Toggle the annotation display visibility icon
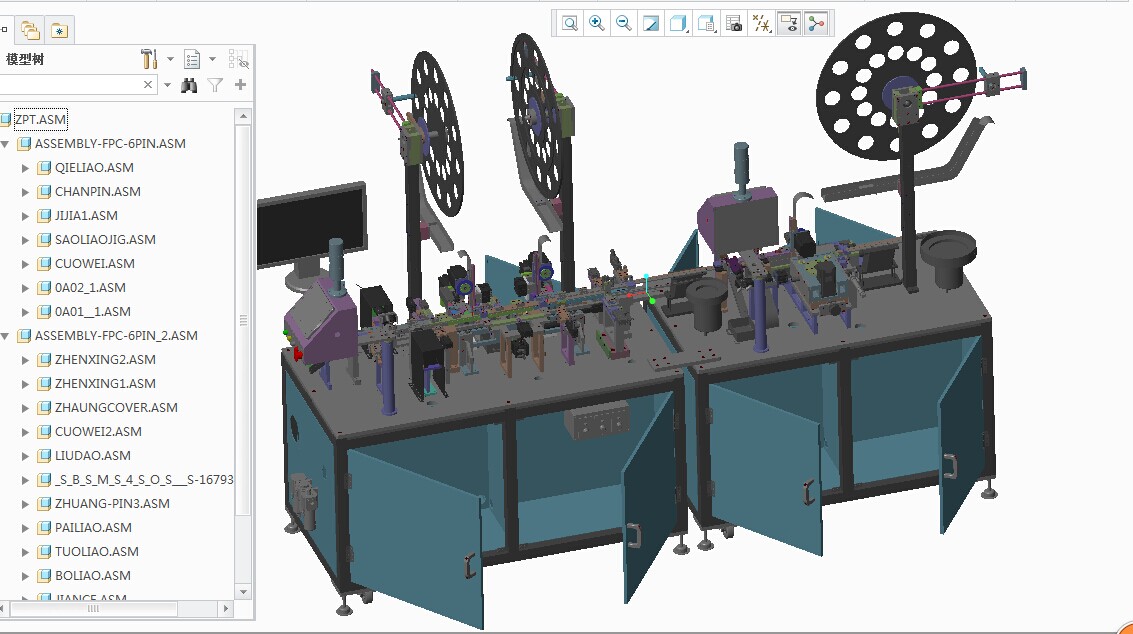 (x=788, y=22)
